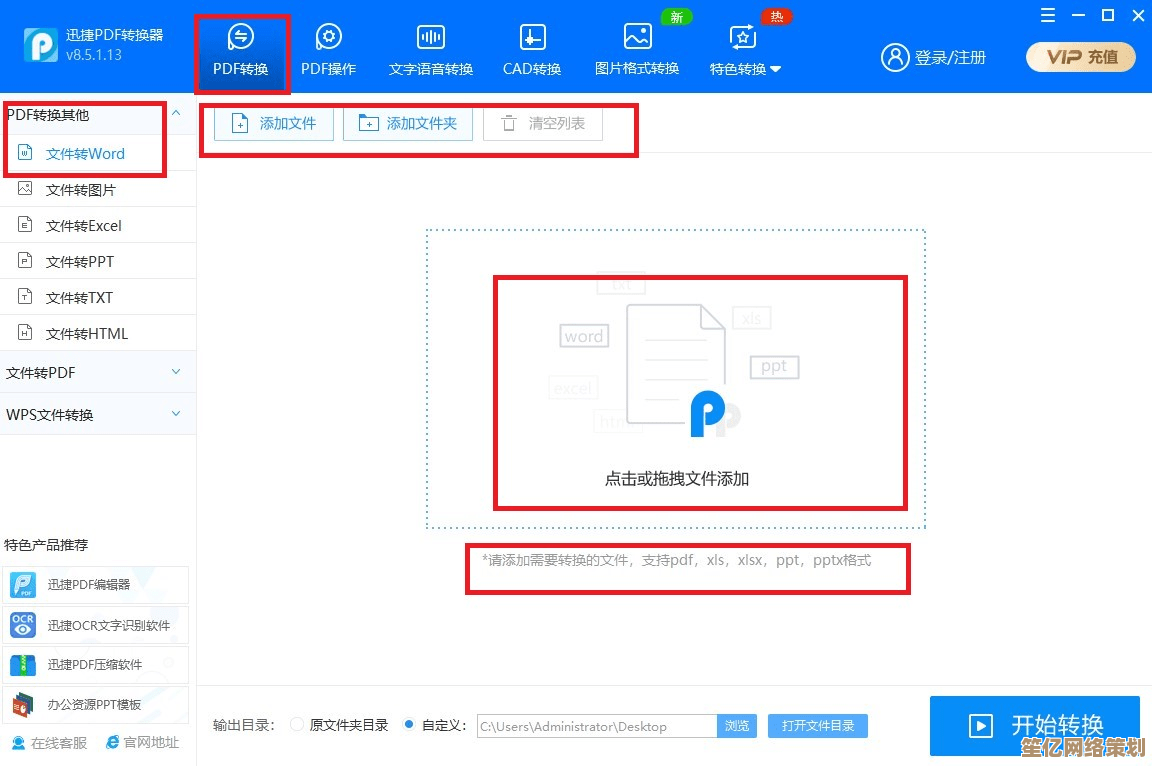1152x766 pixels.
Task: Collapse the PDF转换其他 section
Action: [x=176, y=114]
